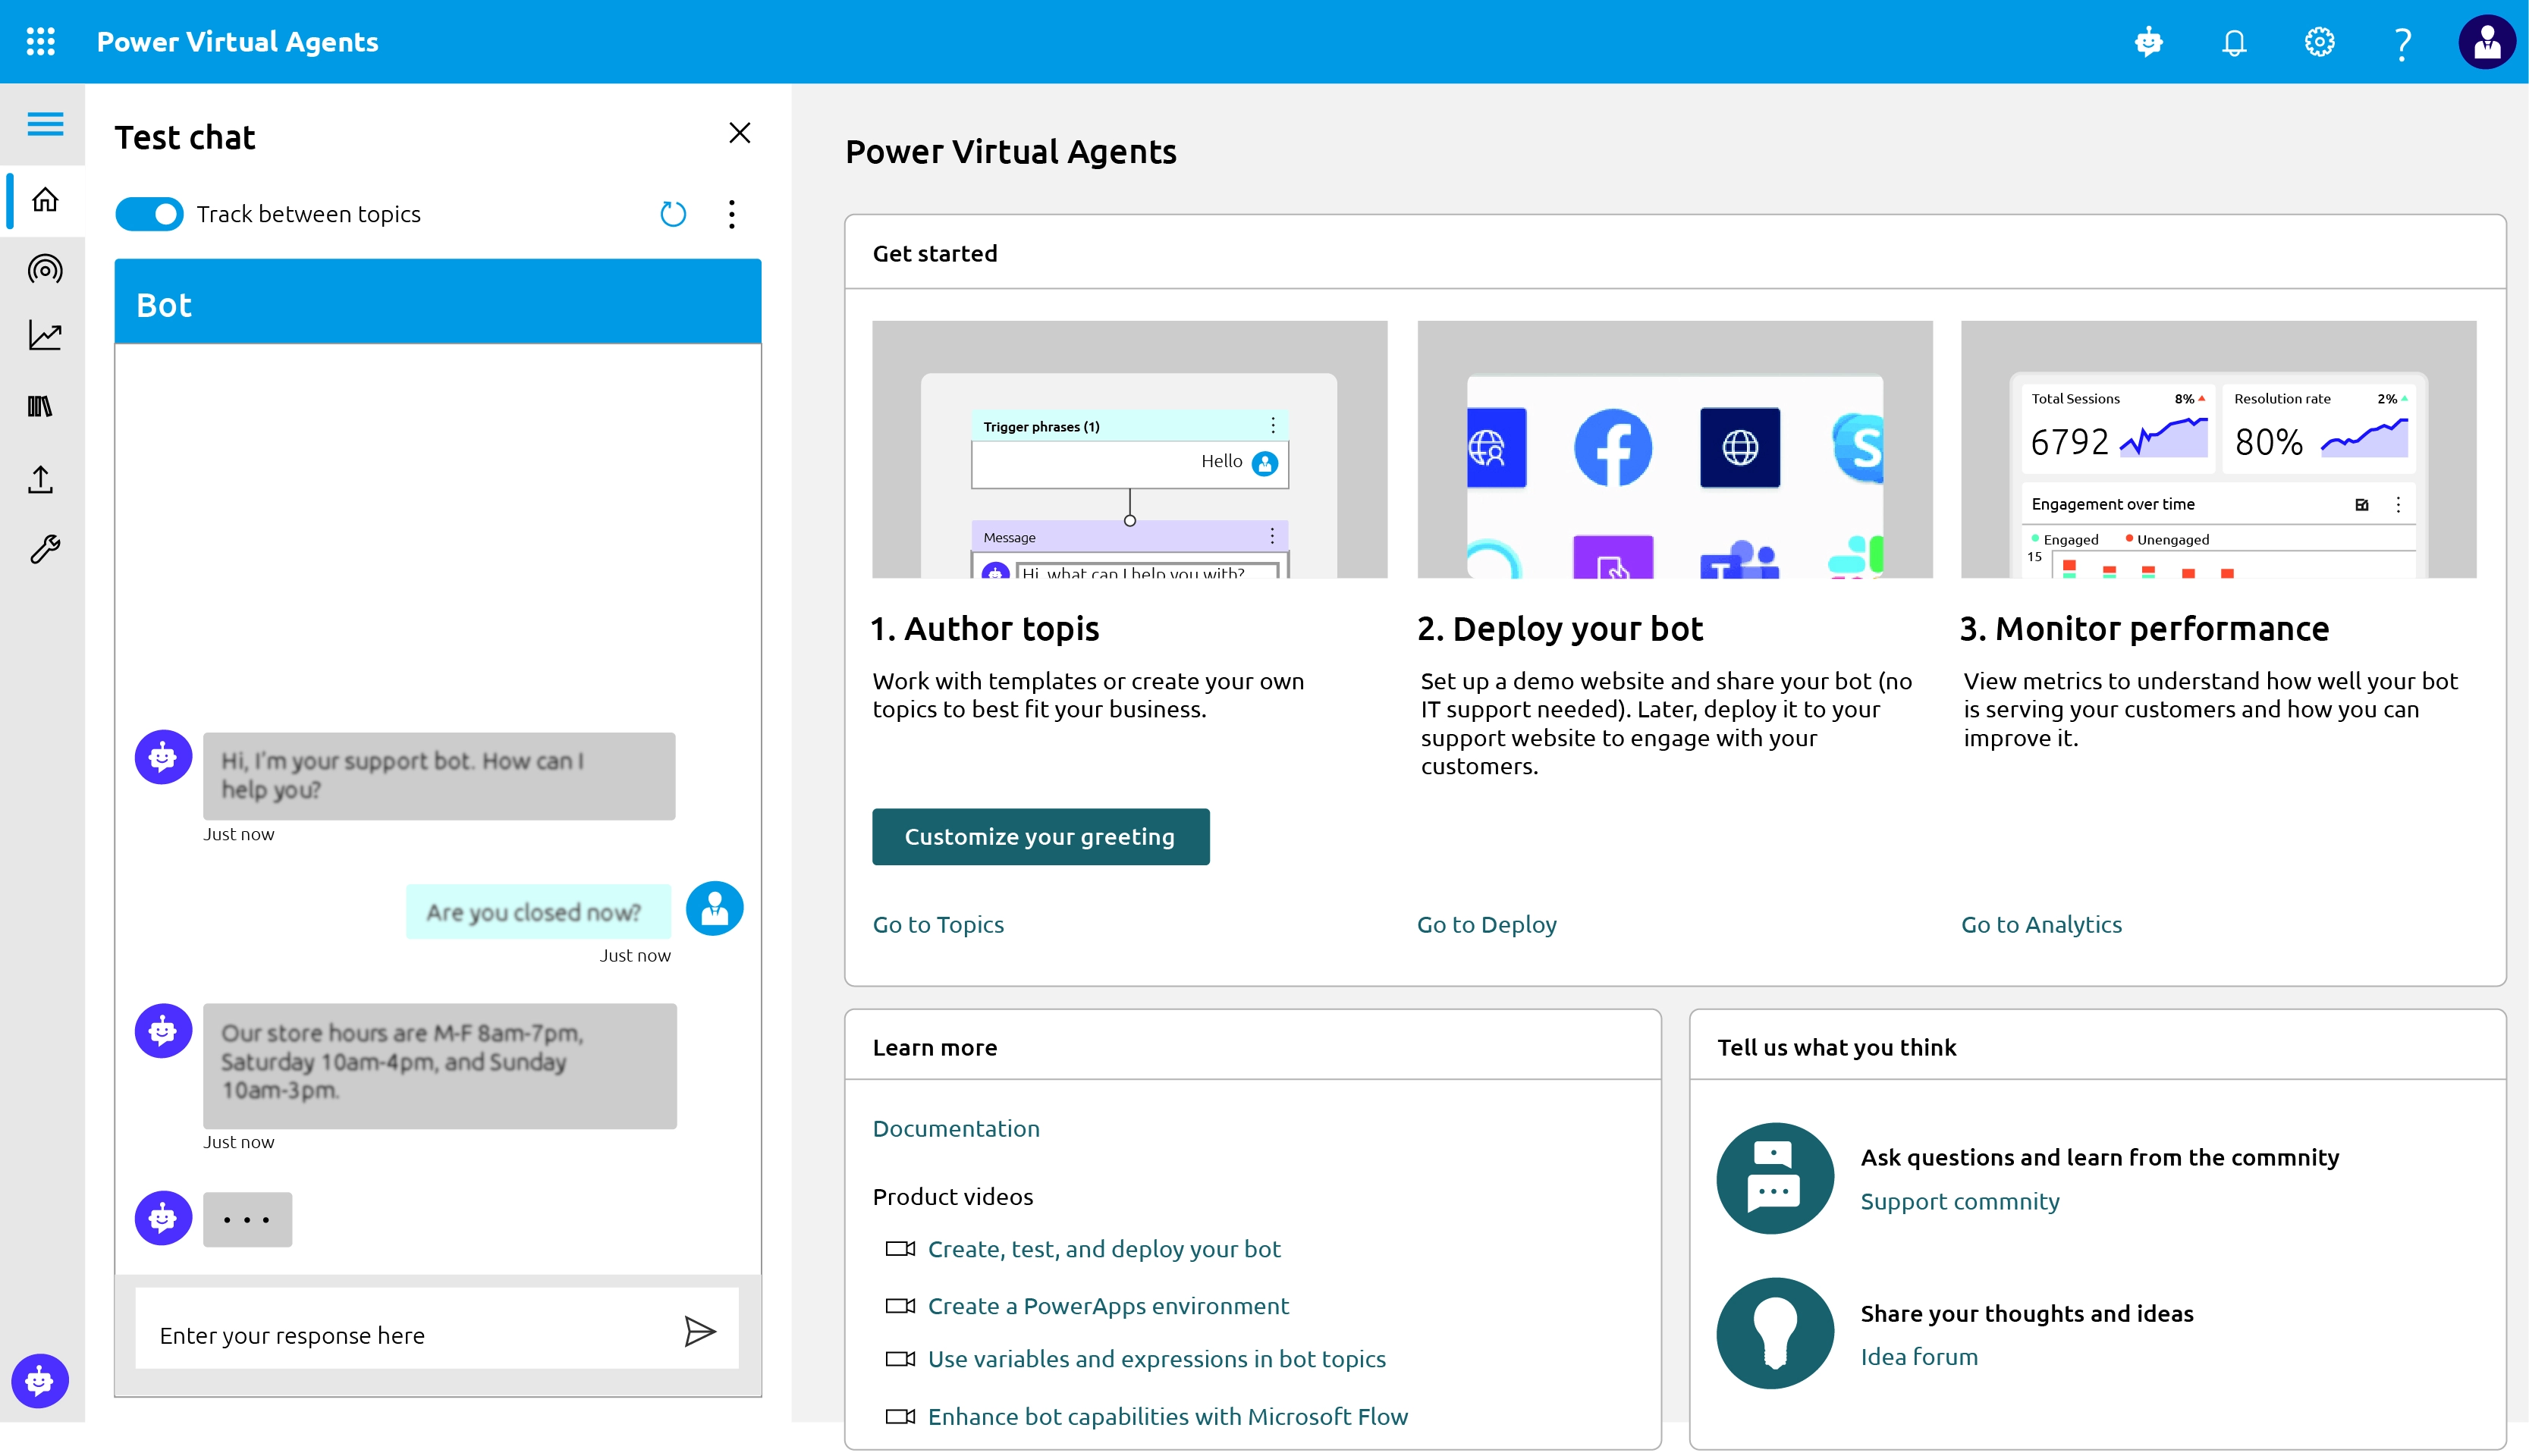The width and height of the screenshot is (2529, 1456).
Task: Open the app launcher waffle menu
Action: click(41, 41)
